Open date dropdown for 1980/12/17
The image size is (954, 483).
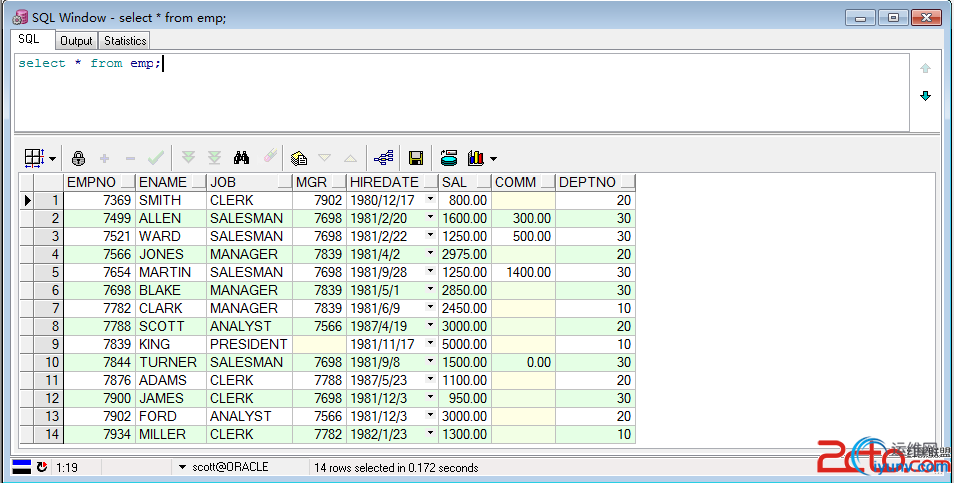[x=431, y=200]
